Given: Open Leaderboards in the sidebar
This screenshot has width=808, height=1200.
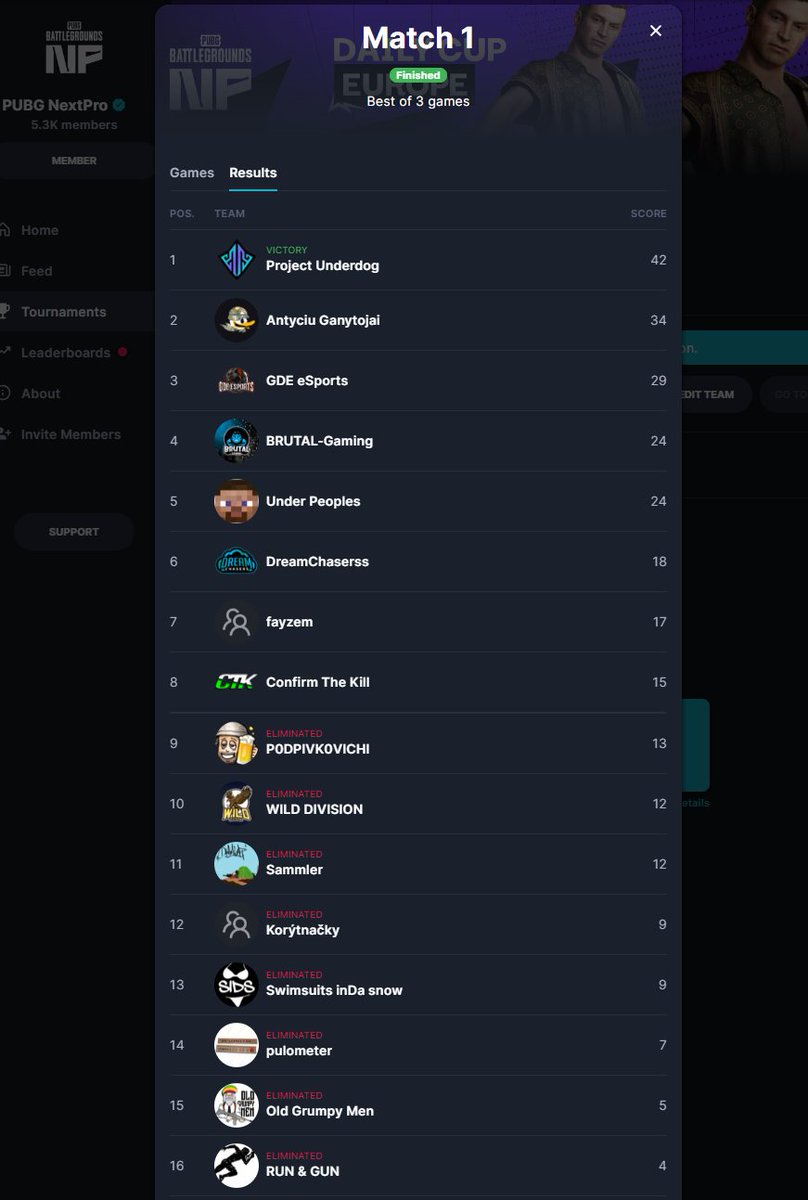Looking at the screenshot, I should (x=65, y=353).
